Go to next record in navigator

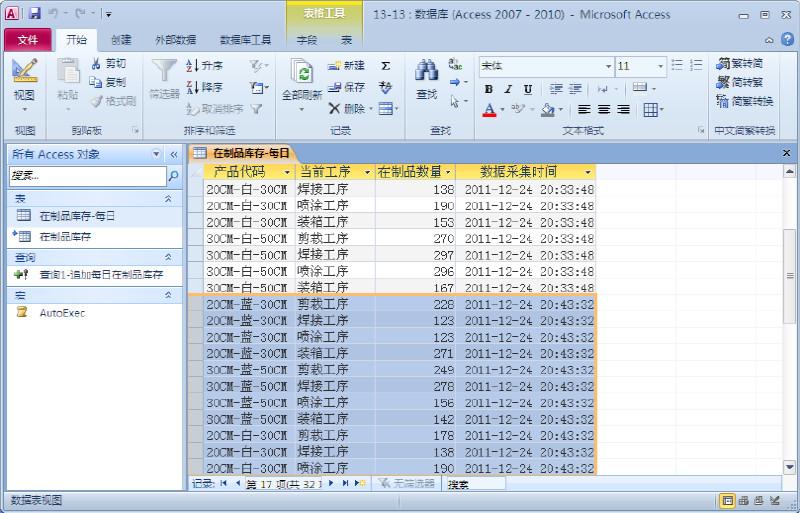tap(331, 483)
